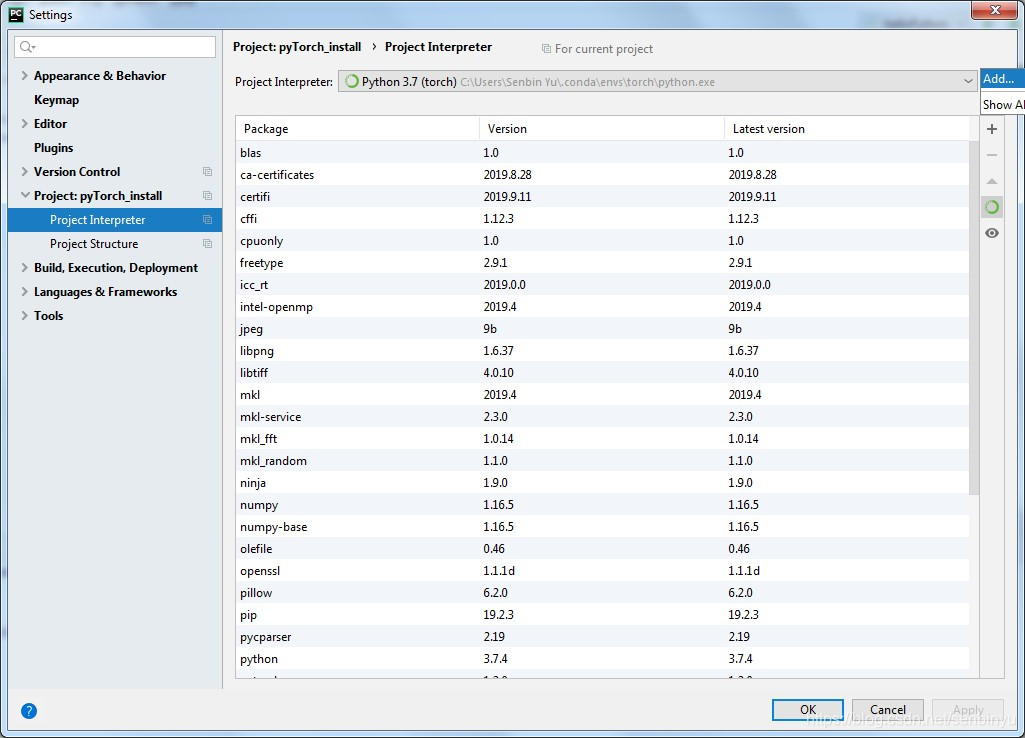This screenshot has height=738, width=1025.
Task: Select the numpy-base package row
Action: point(602,527)
